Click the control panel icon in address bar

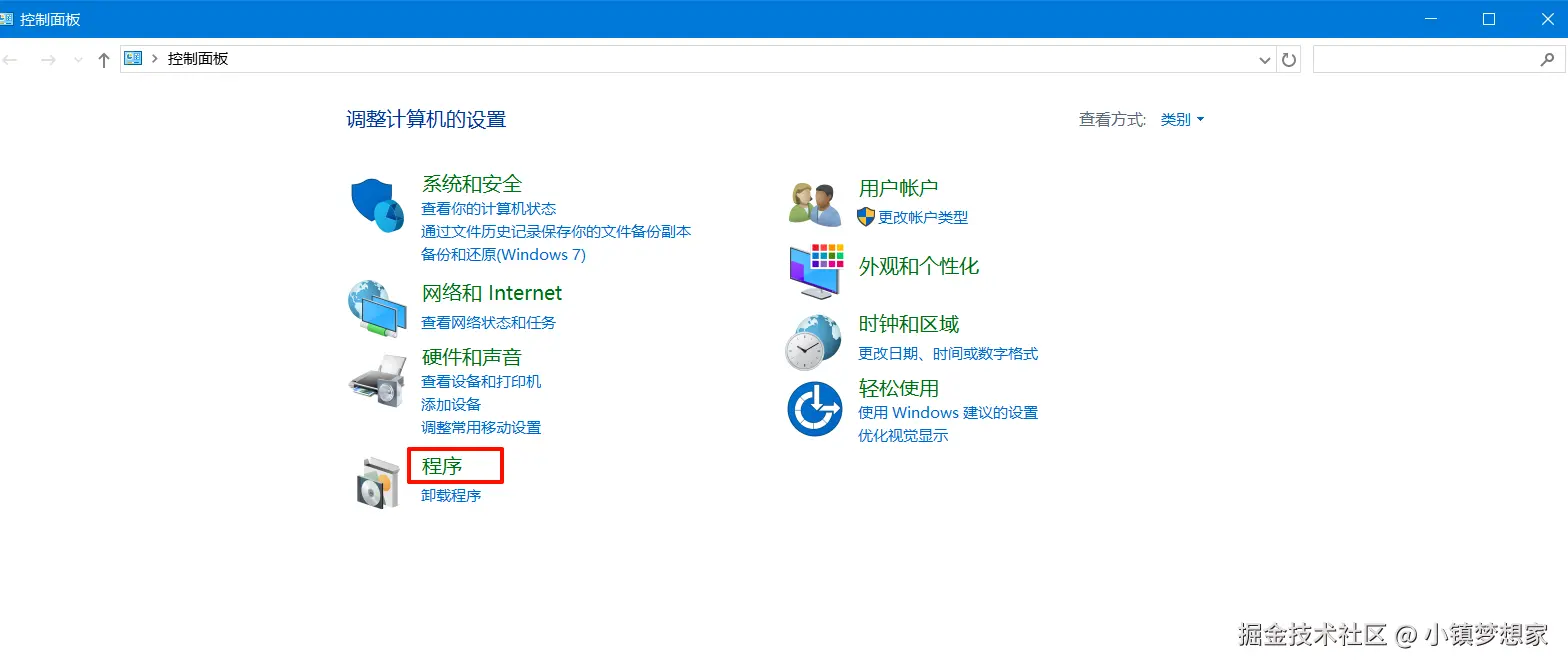[133, 59]
